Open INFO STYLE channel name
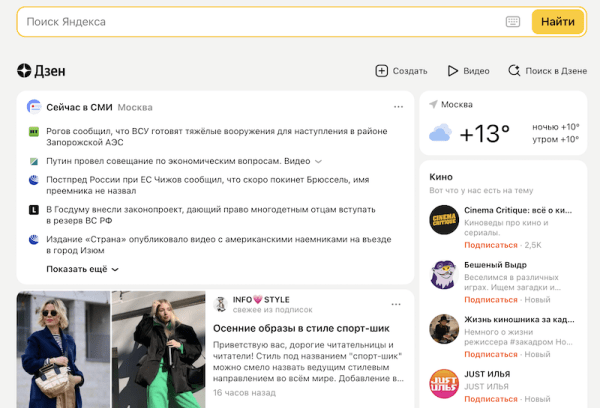The image size is (600, 408). [261, 300]
